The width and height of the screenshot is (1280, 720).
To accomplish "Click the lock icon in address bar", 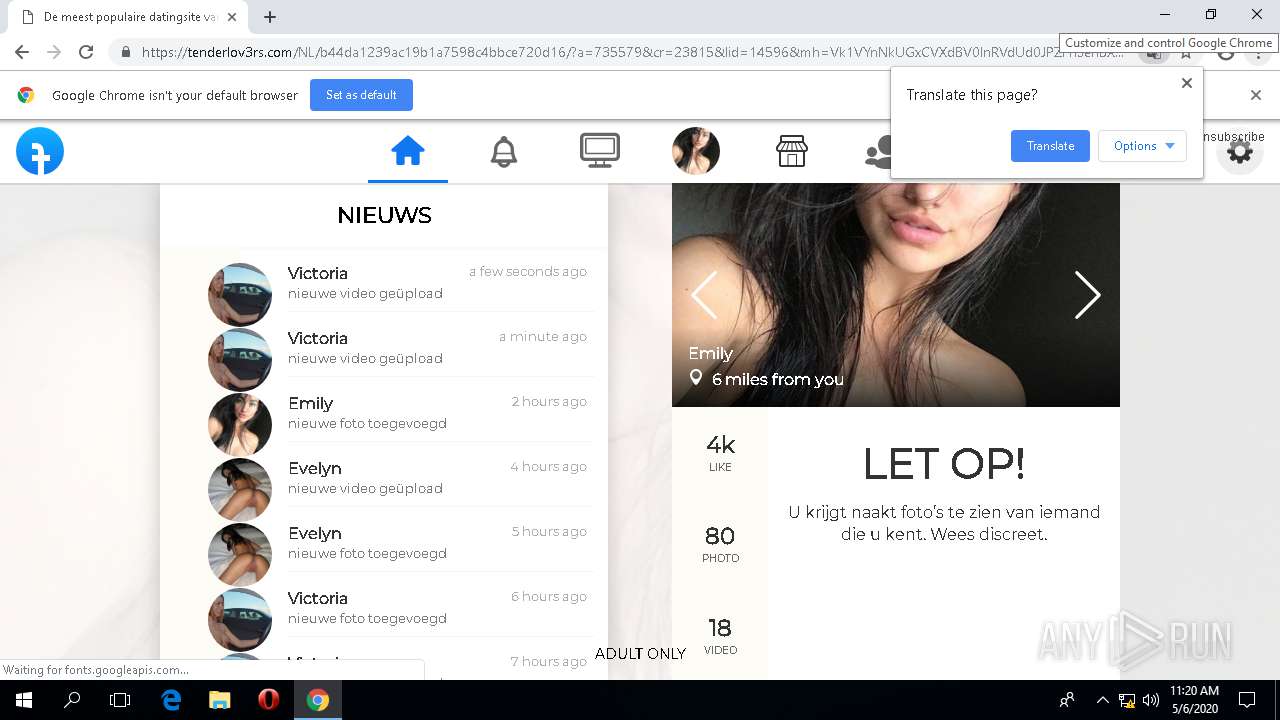I will [125, 52].
